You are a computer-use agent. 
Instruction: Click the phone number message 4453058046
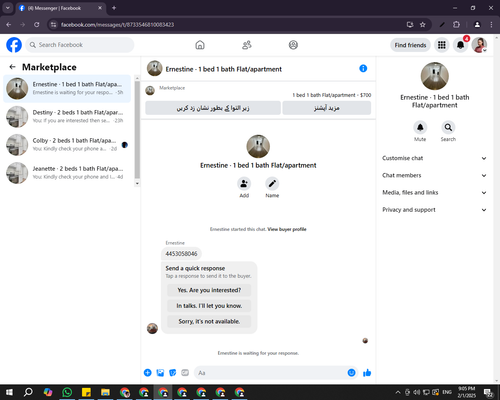pos(181,254)
